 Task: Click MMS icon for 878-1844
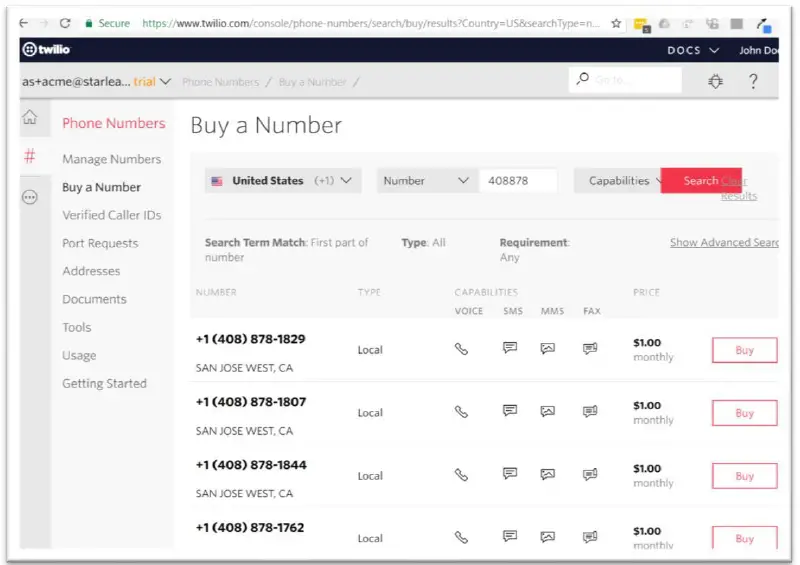coord(547,475)
